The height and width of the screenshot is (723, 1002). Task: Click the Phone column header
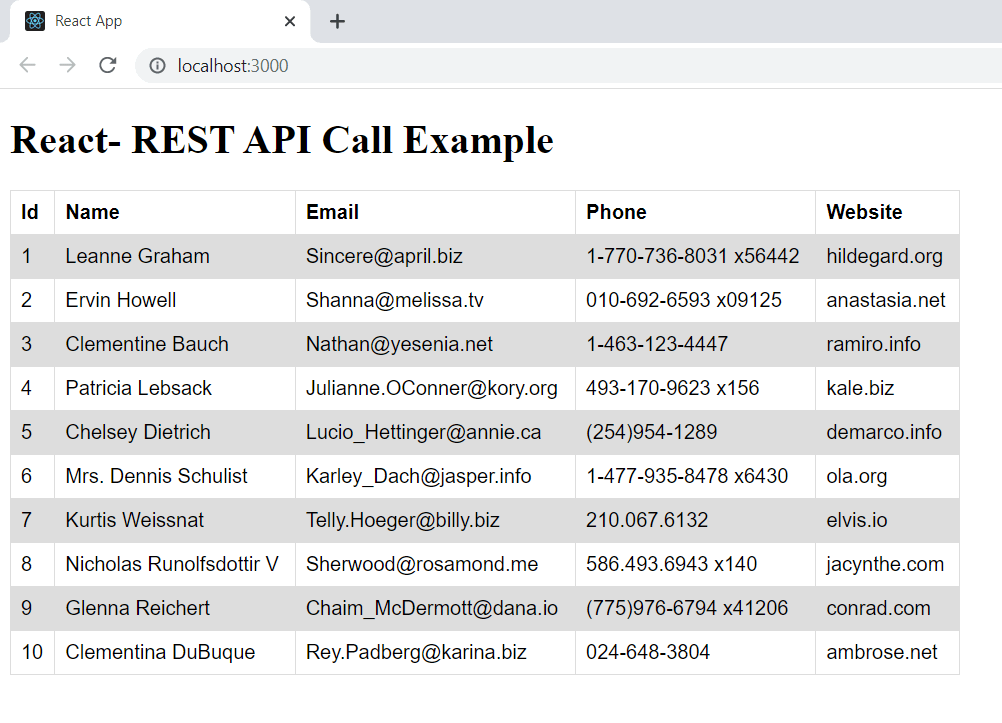click(x=616, y=212)
